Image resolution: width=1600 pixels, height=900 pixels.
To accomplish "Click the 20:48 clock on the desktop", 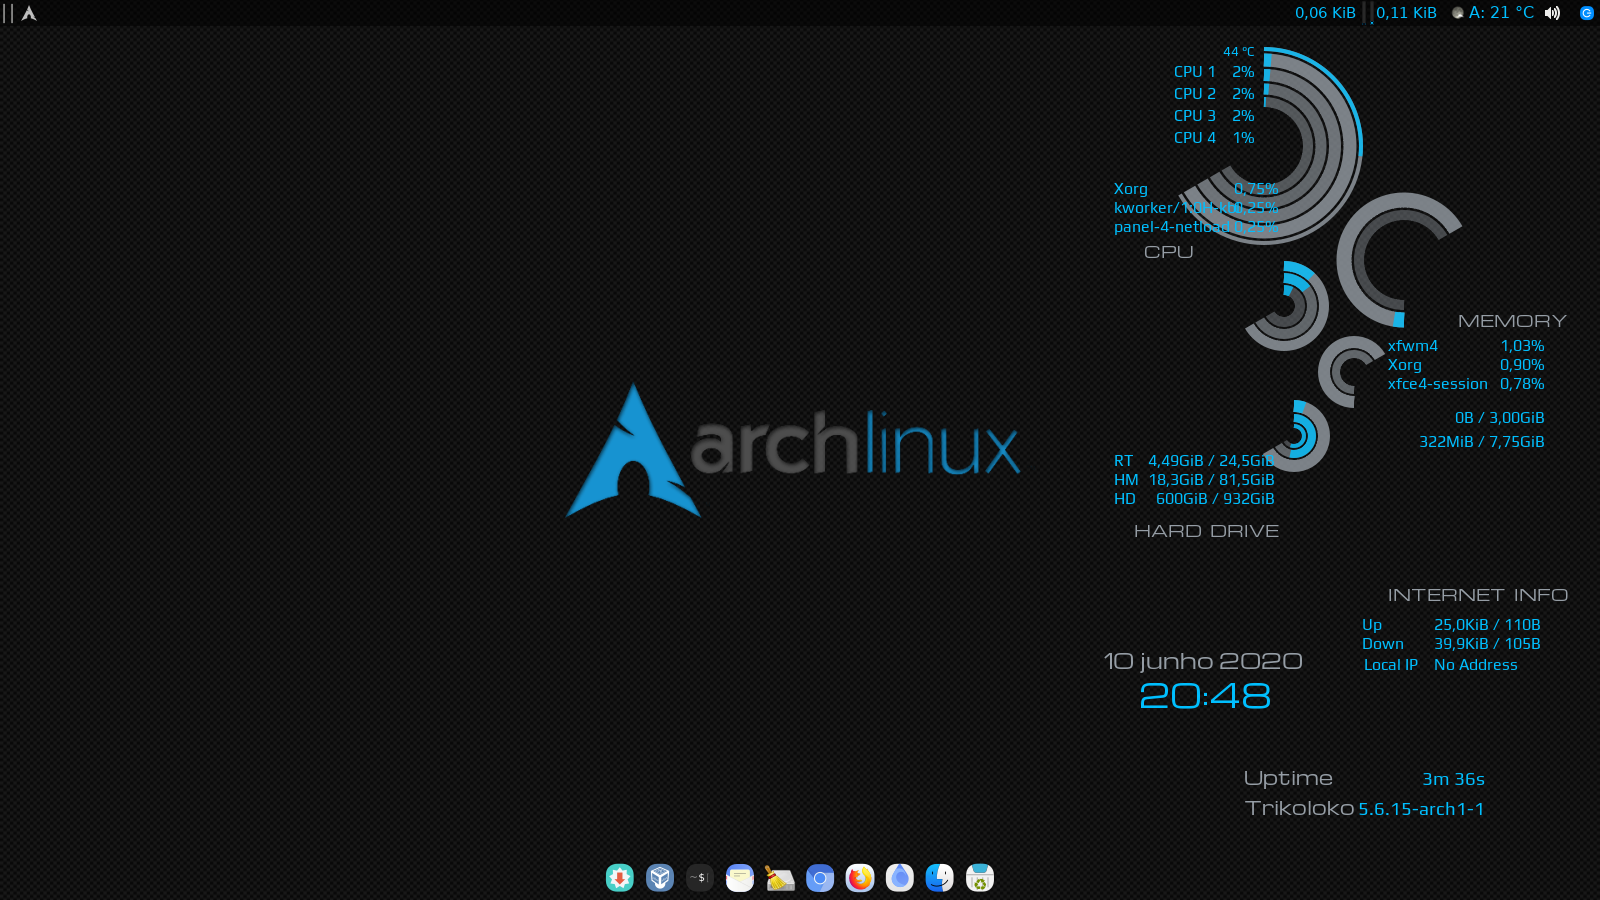I will [x=1205, y=696].
